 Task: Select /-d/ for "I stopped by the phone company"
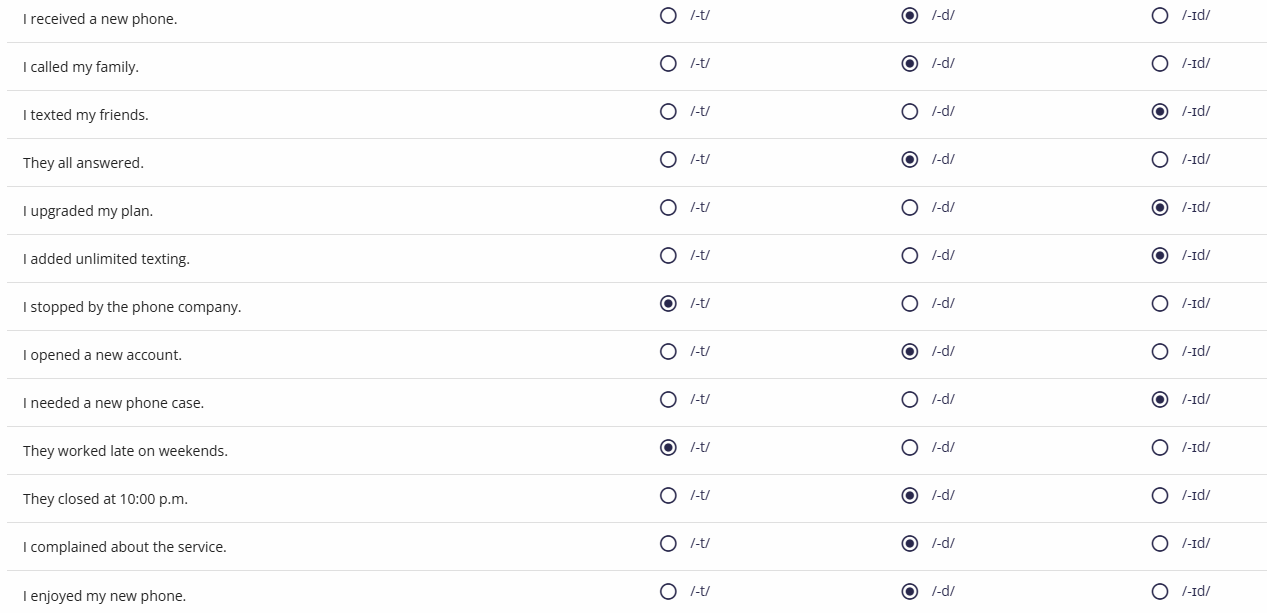click(x=910, y=303)
